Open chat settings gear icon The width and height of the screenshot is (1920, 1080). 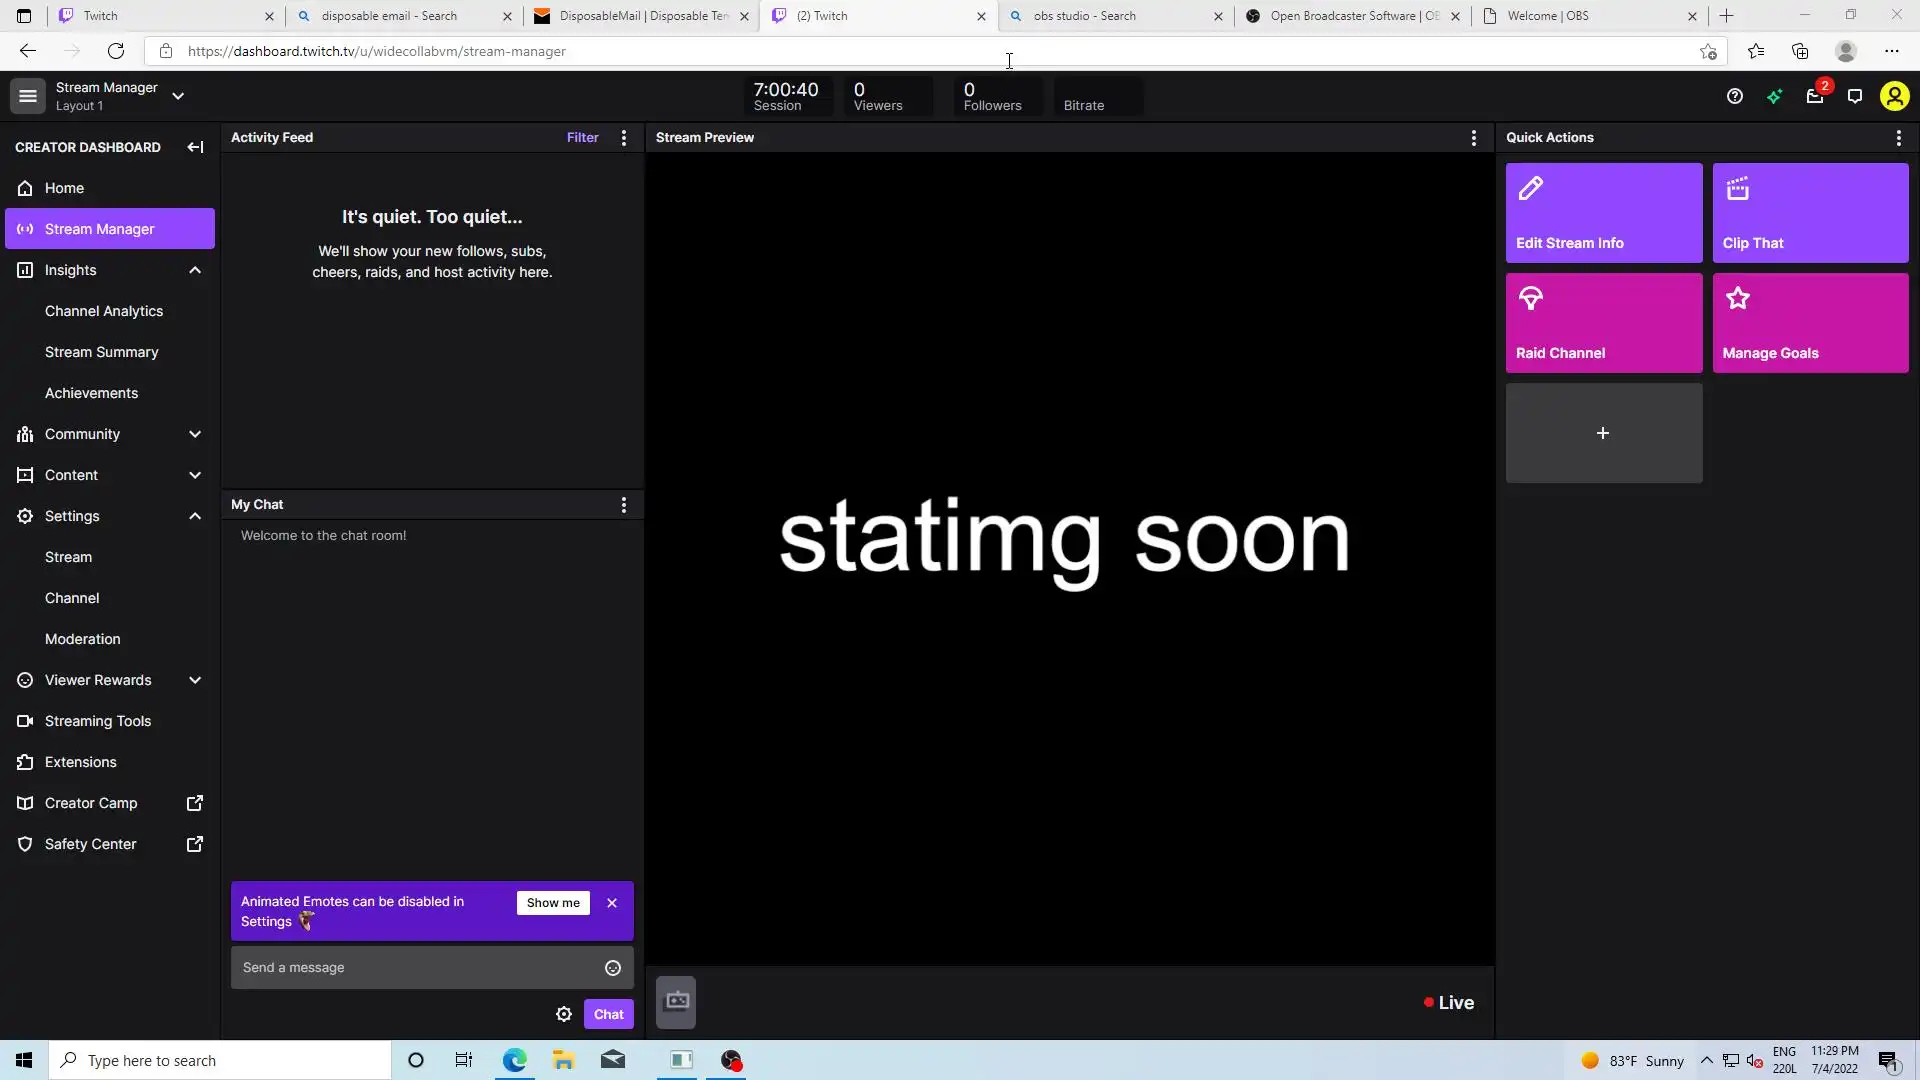pyautogui.click(x=564, y=1014)
